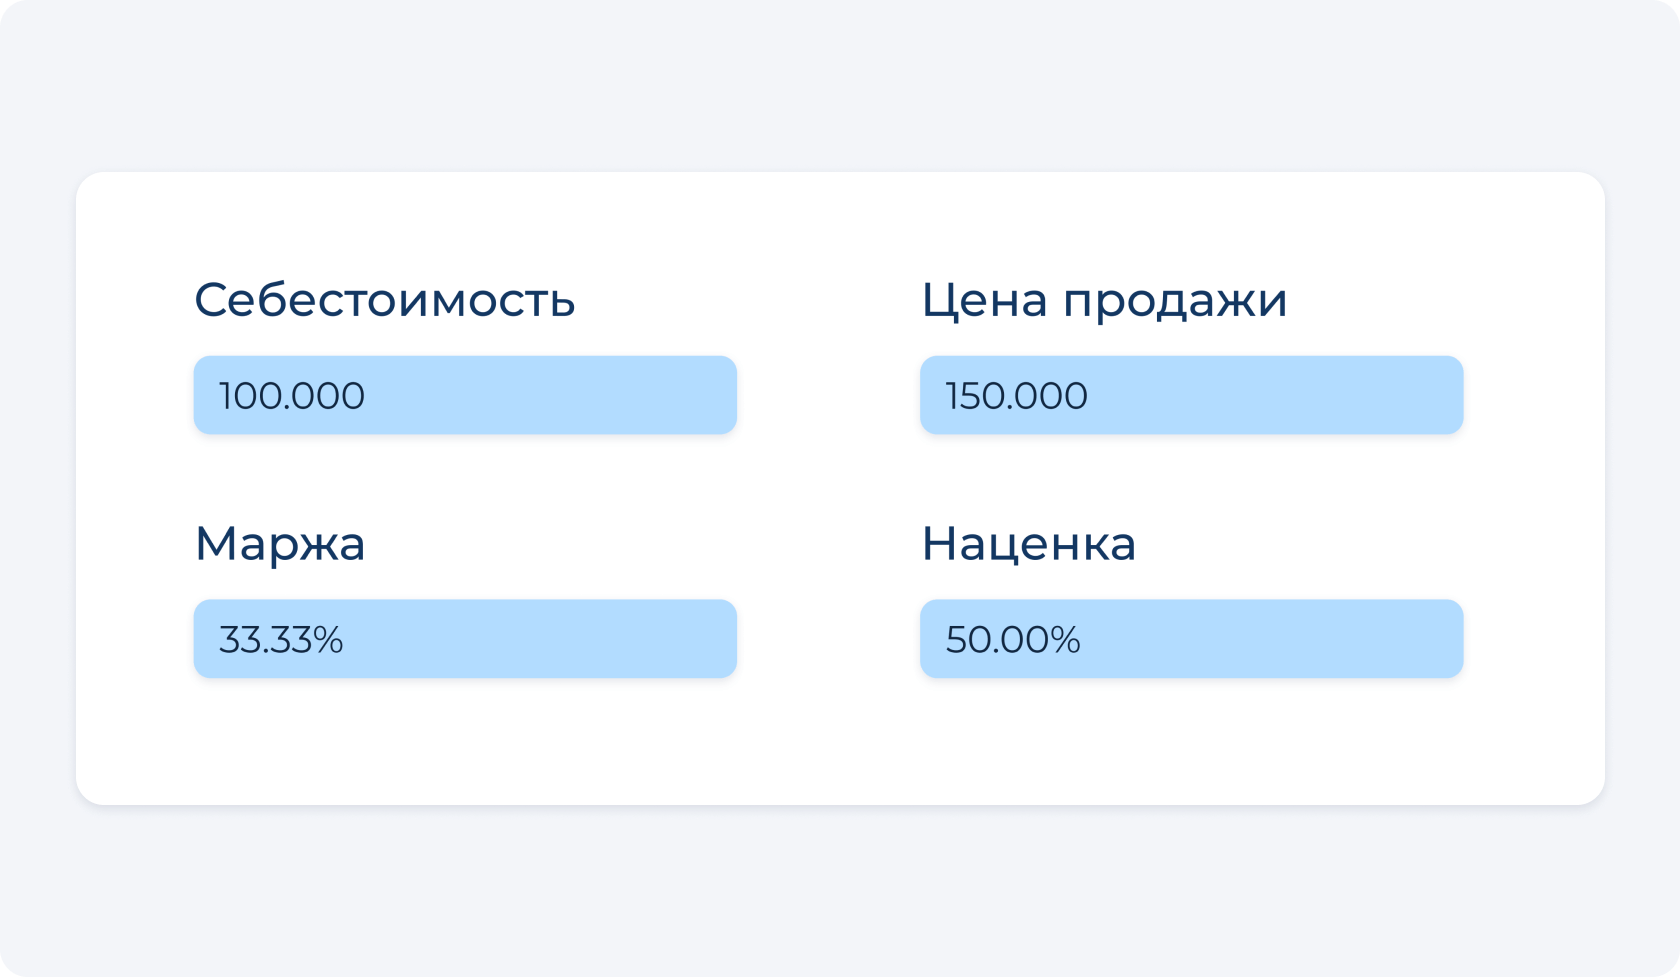
Task: Click the blue box under Себестоимость
Action: pos(465,395)
